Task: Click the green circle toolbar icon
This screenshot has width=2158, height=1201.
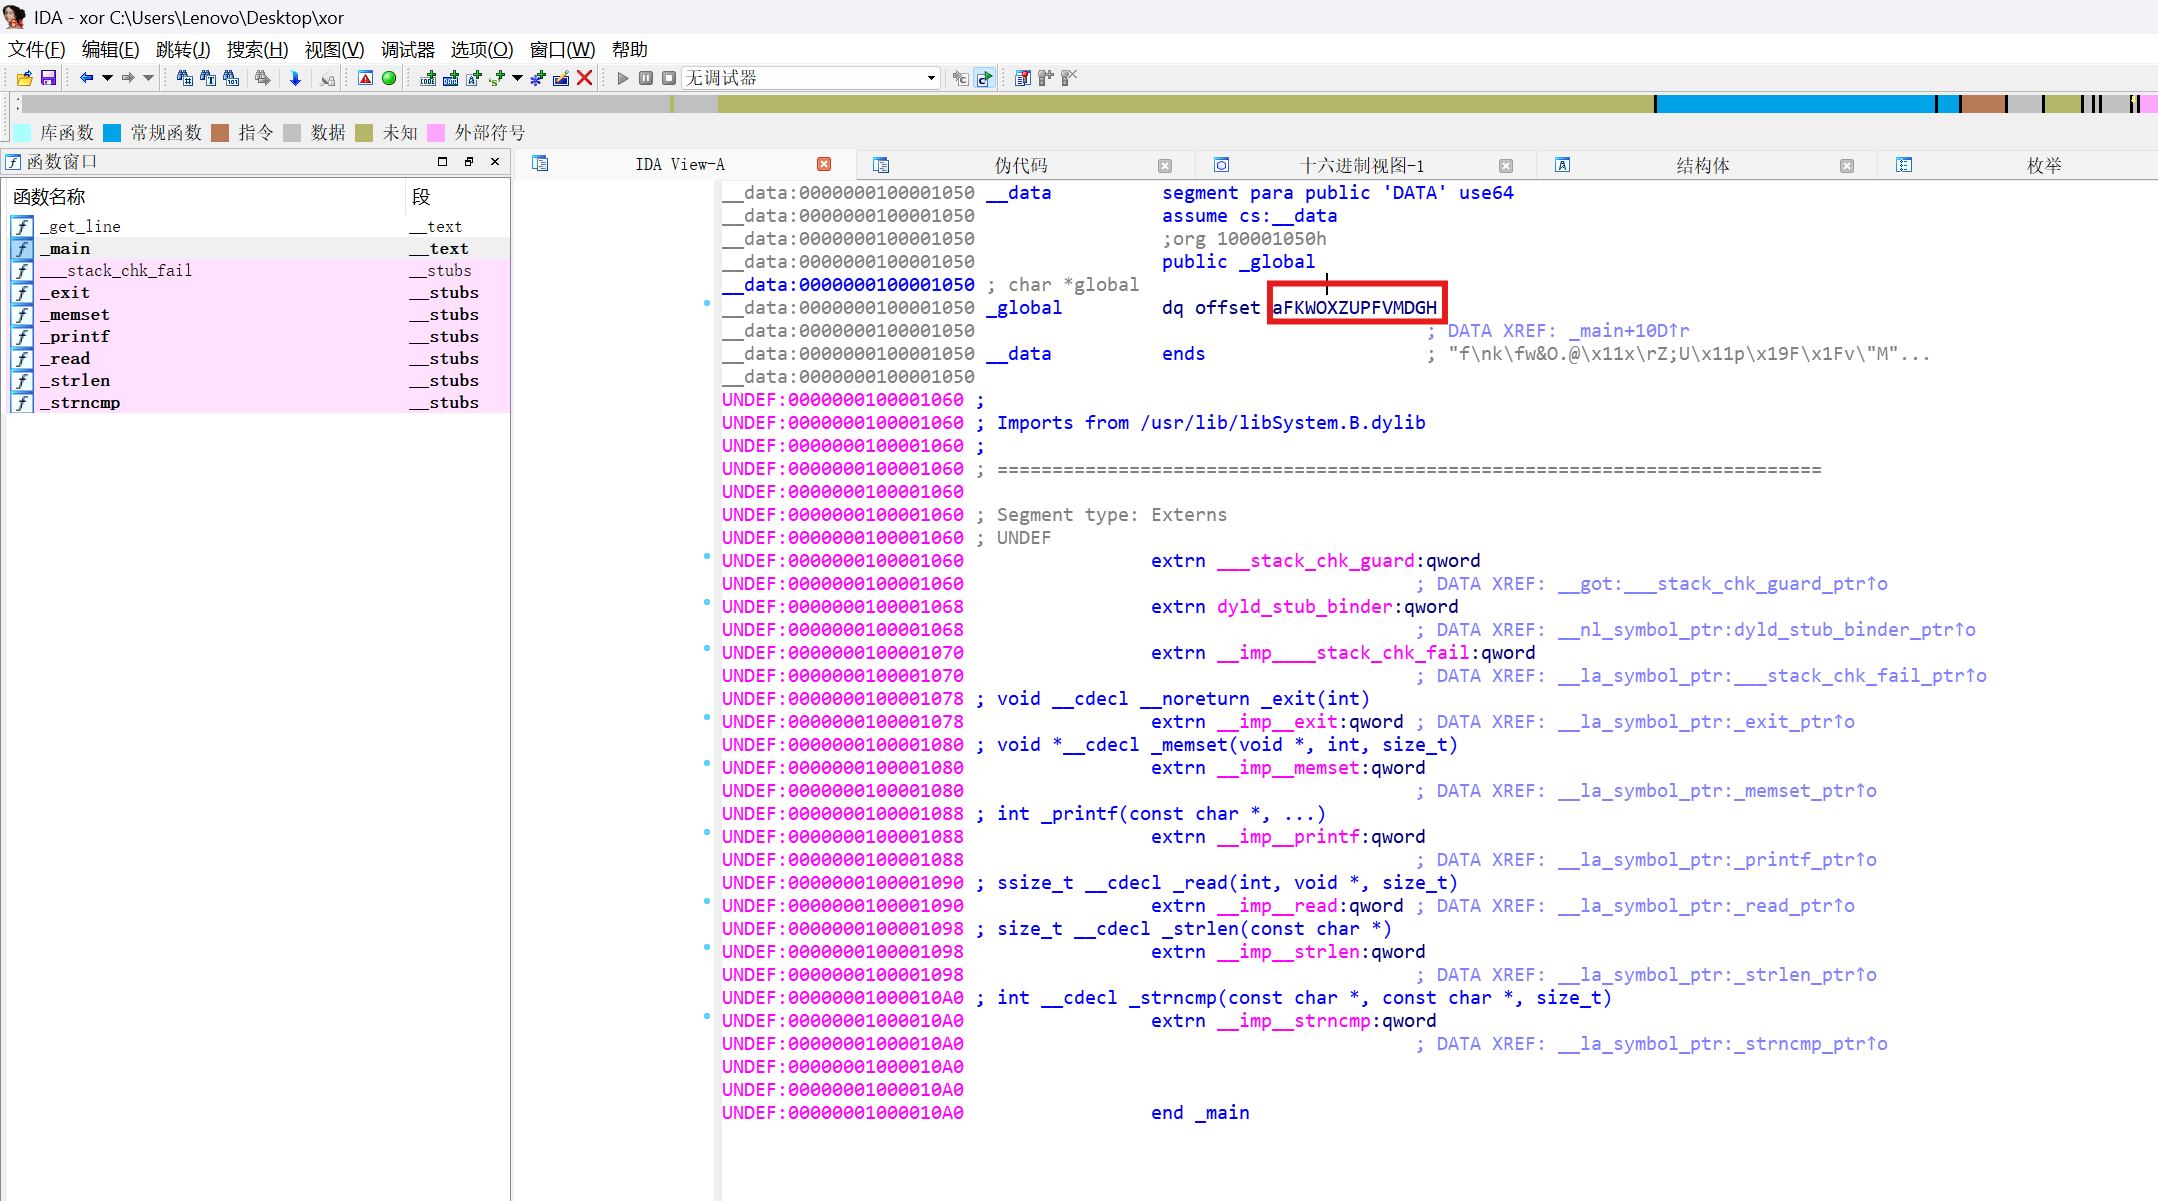Action: 389,78
